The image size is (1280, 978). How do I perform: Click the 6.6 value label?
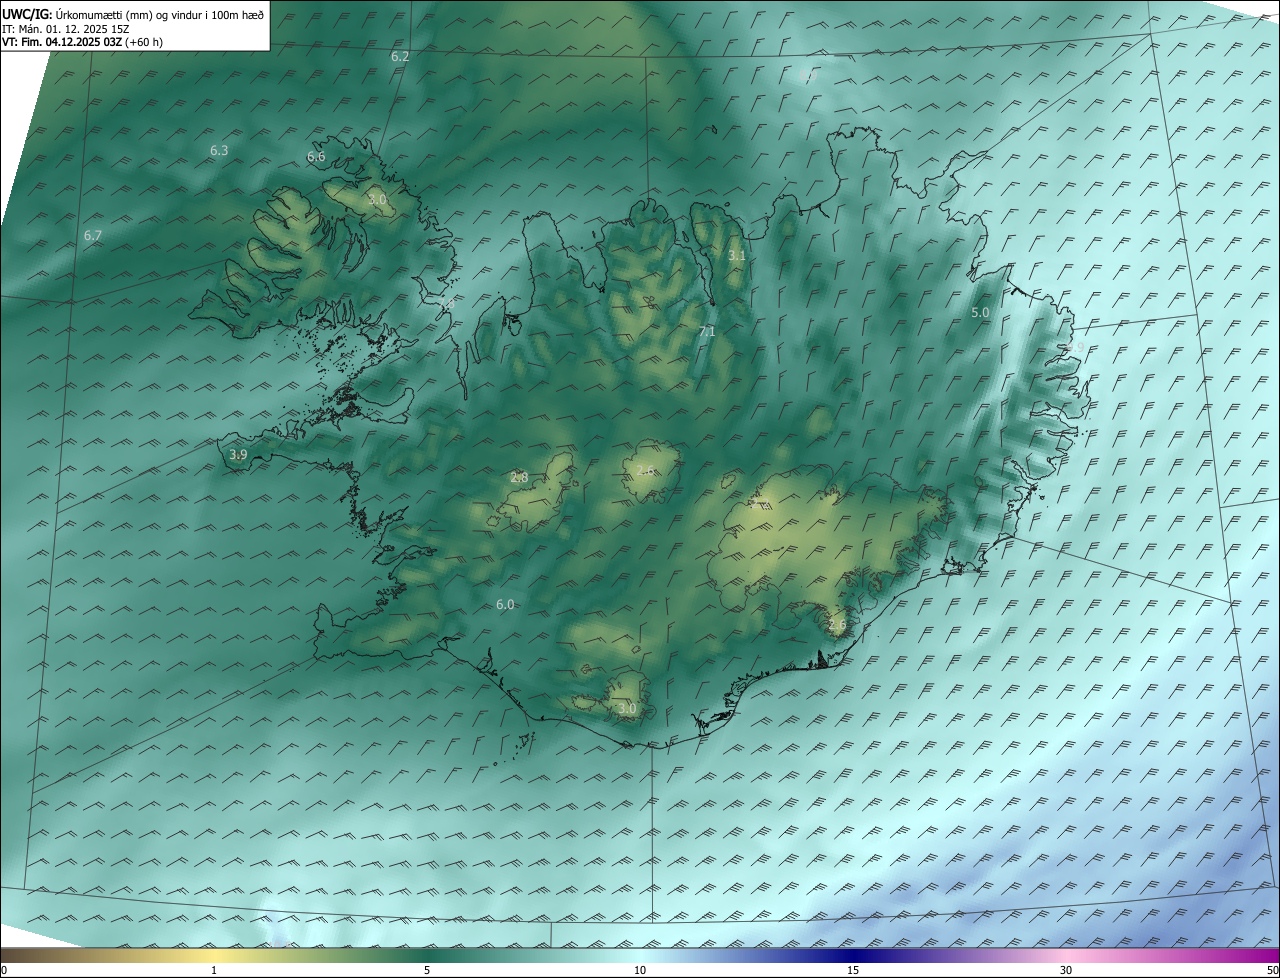[316, 157]
